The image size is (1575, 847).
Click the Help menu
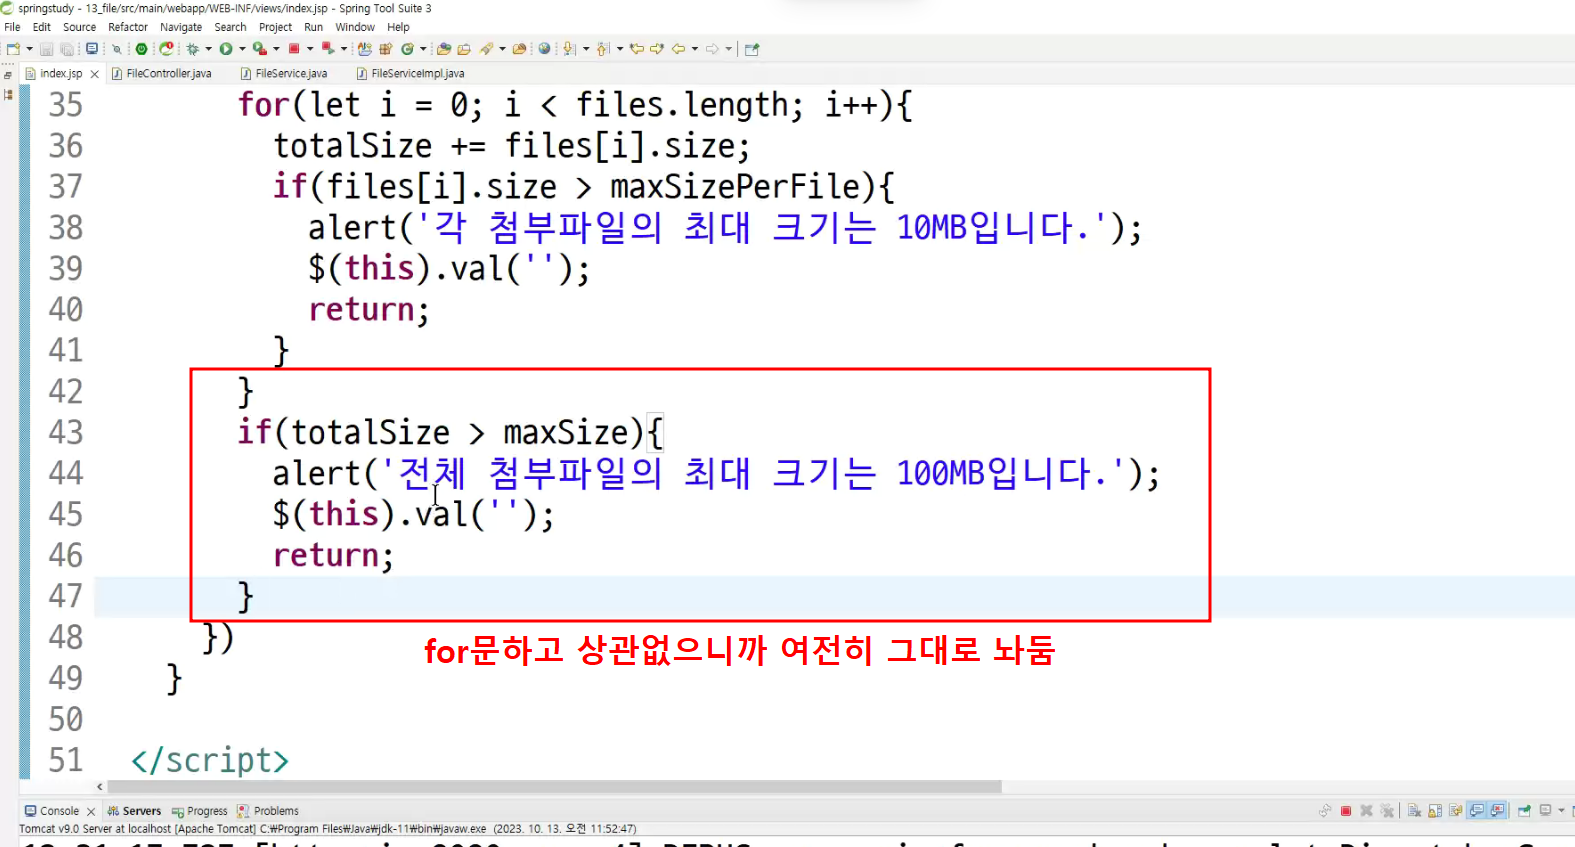click(x=398, y=27)
